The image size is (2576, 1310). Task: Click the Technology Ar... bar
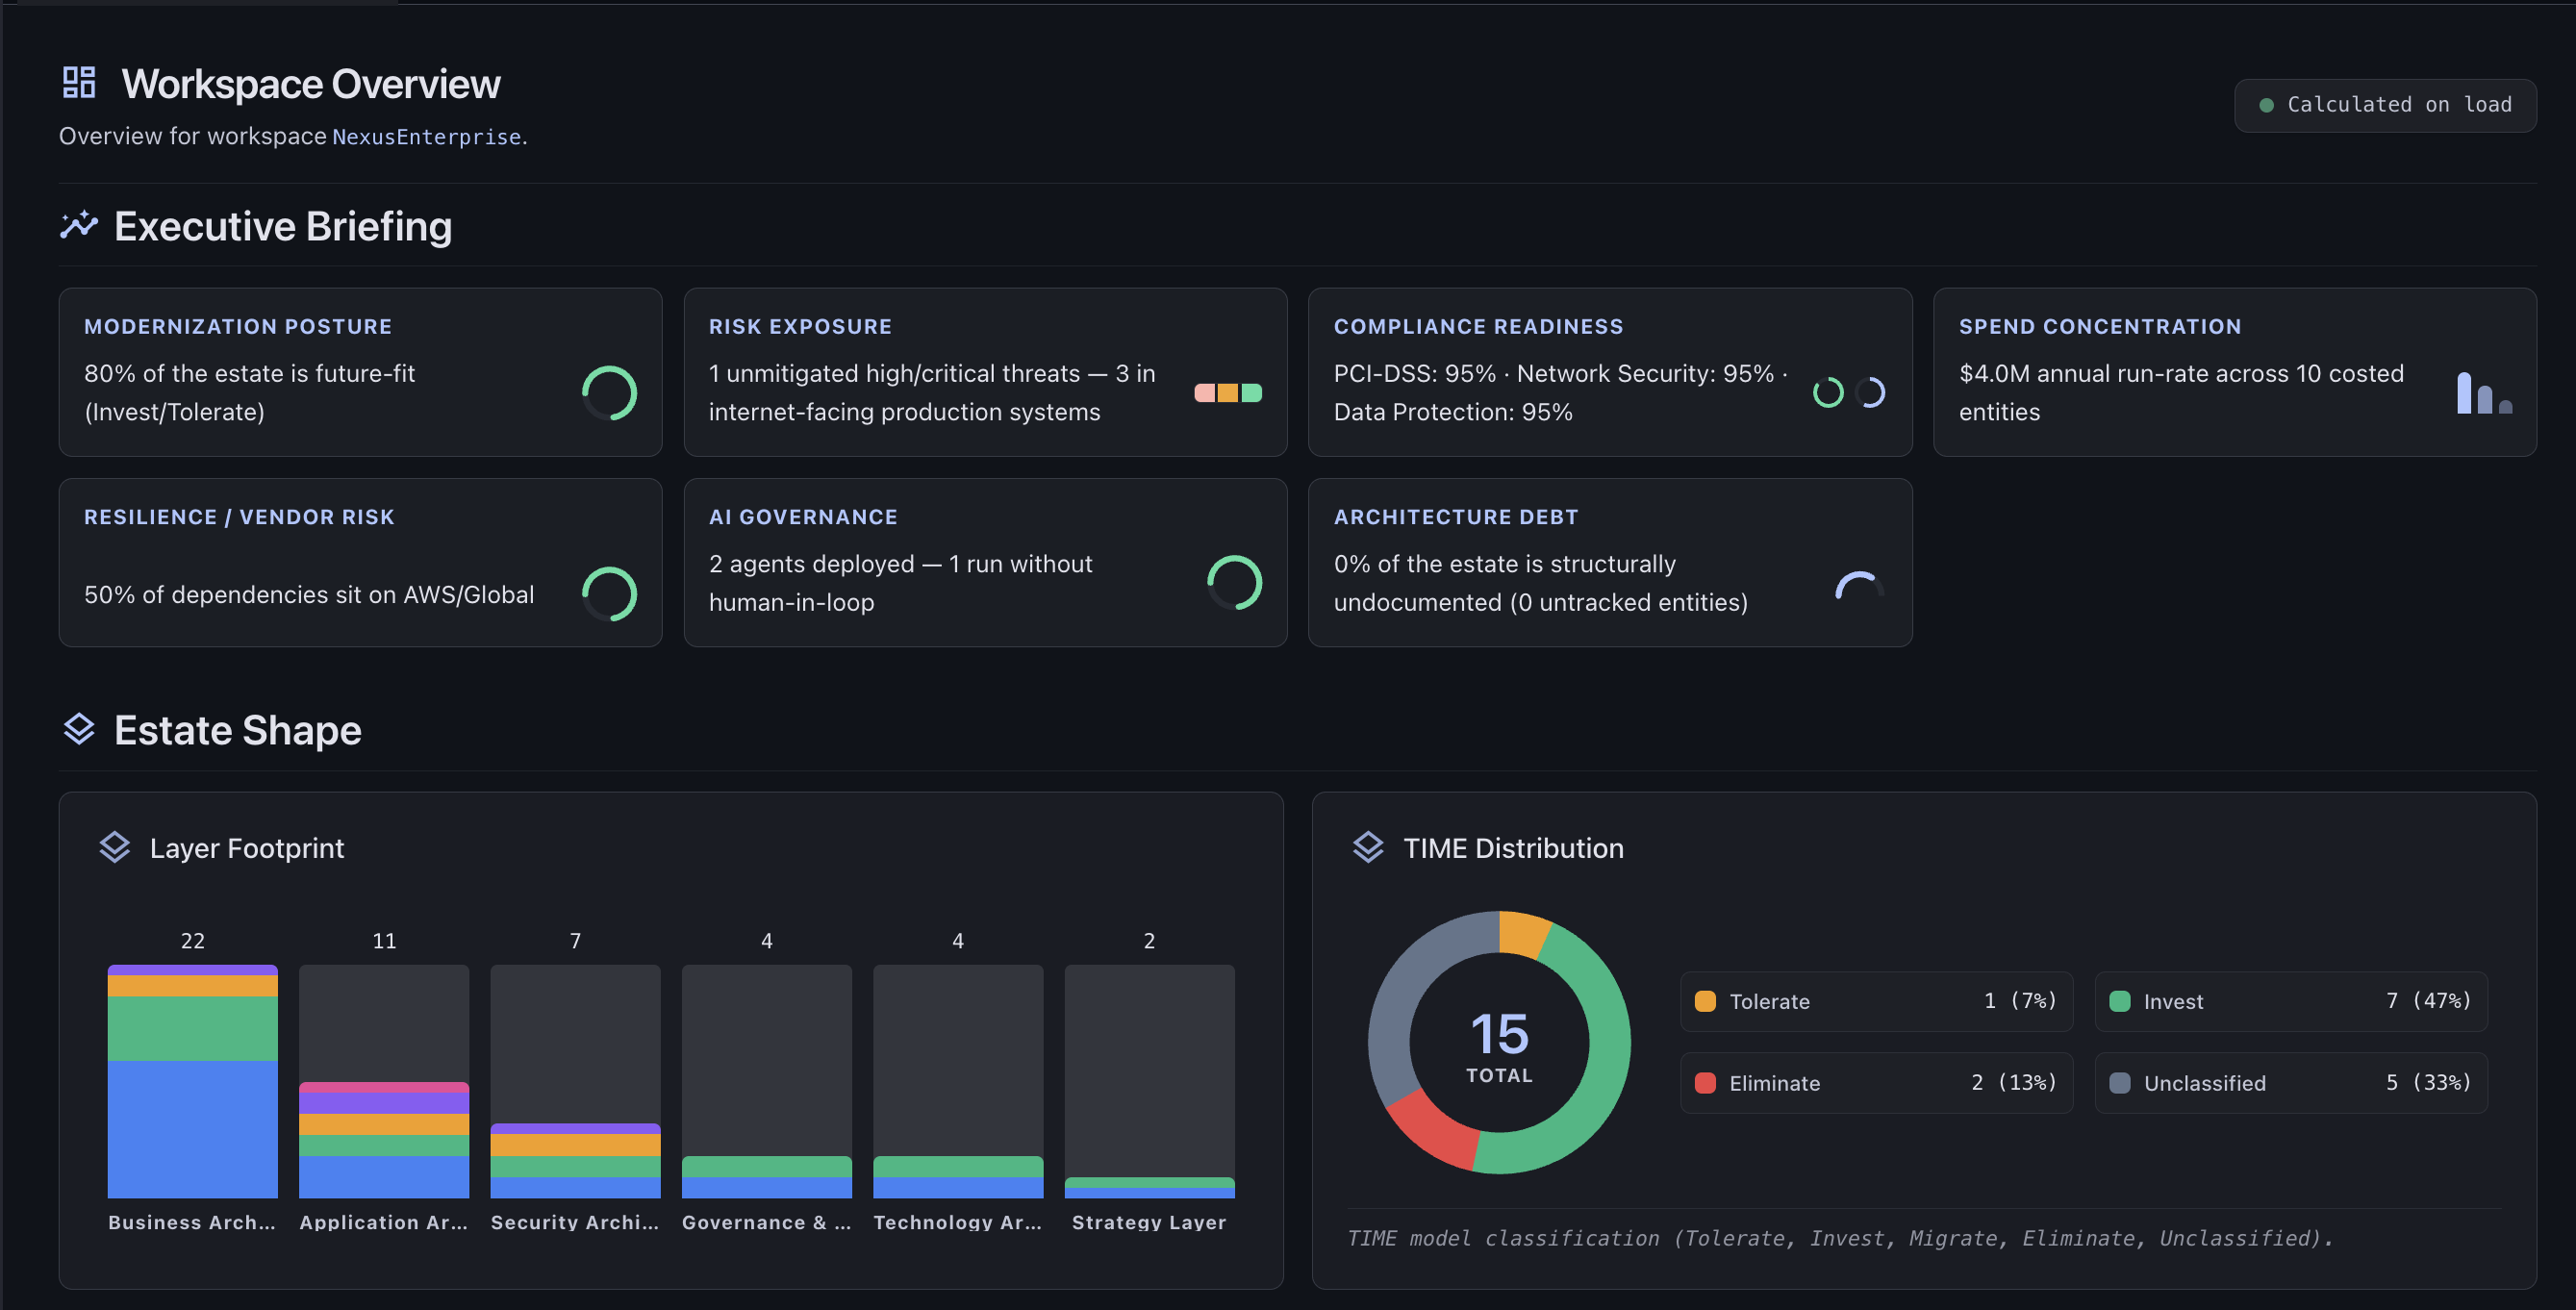[958, 1177]
